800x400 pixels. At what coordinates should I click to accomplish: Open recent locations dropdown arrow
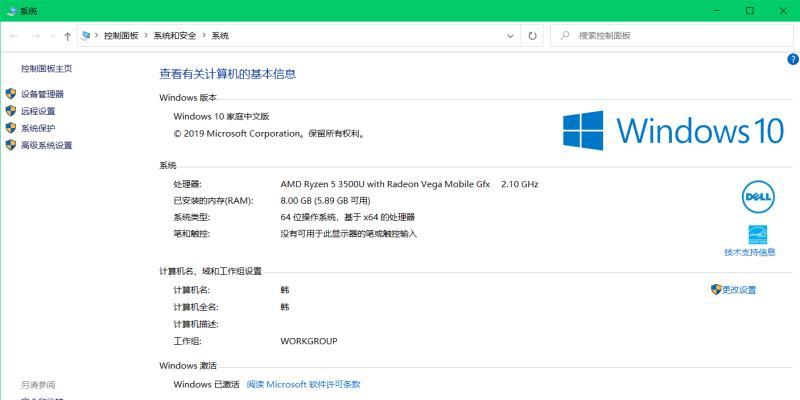click(x=53, y=36)
